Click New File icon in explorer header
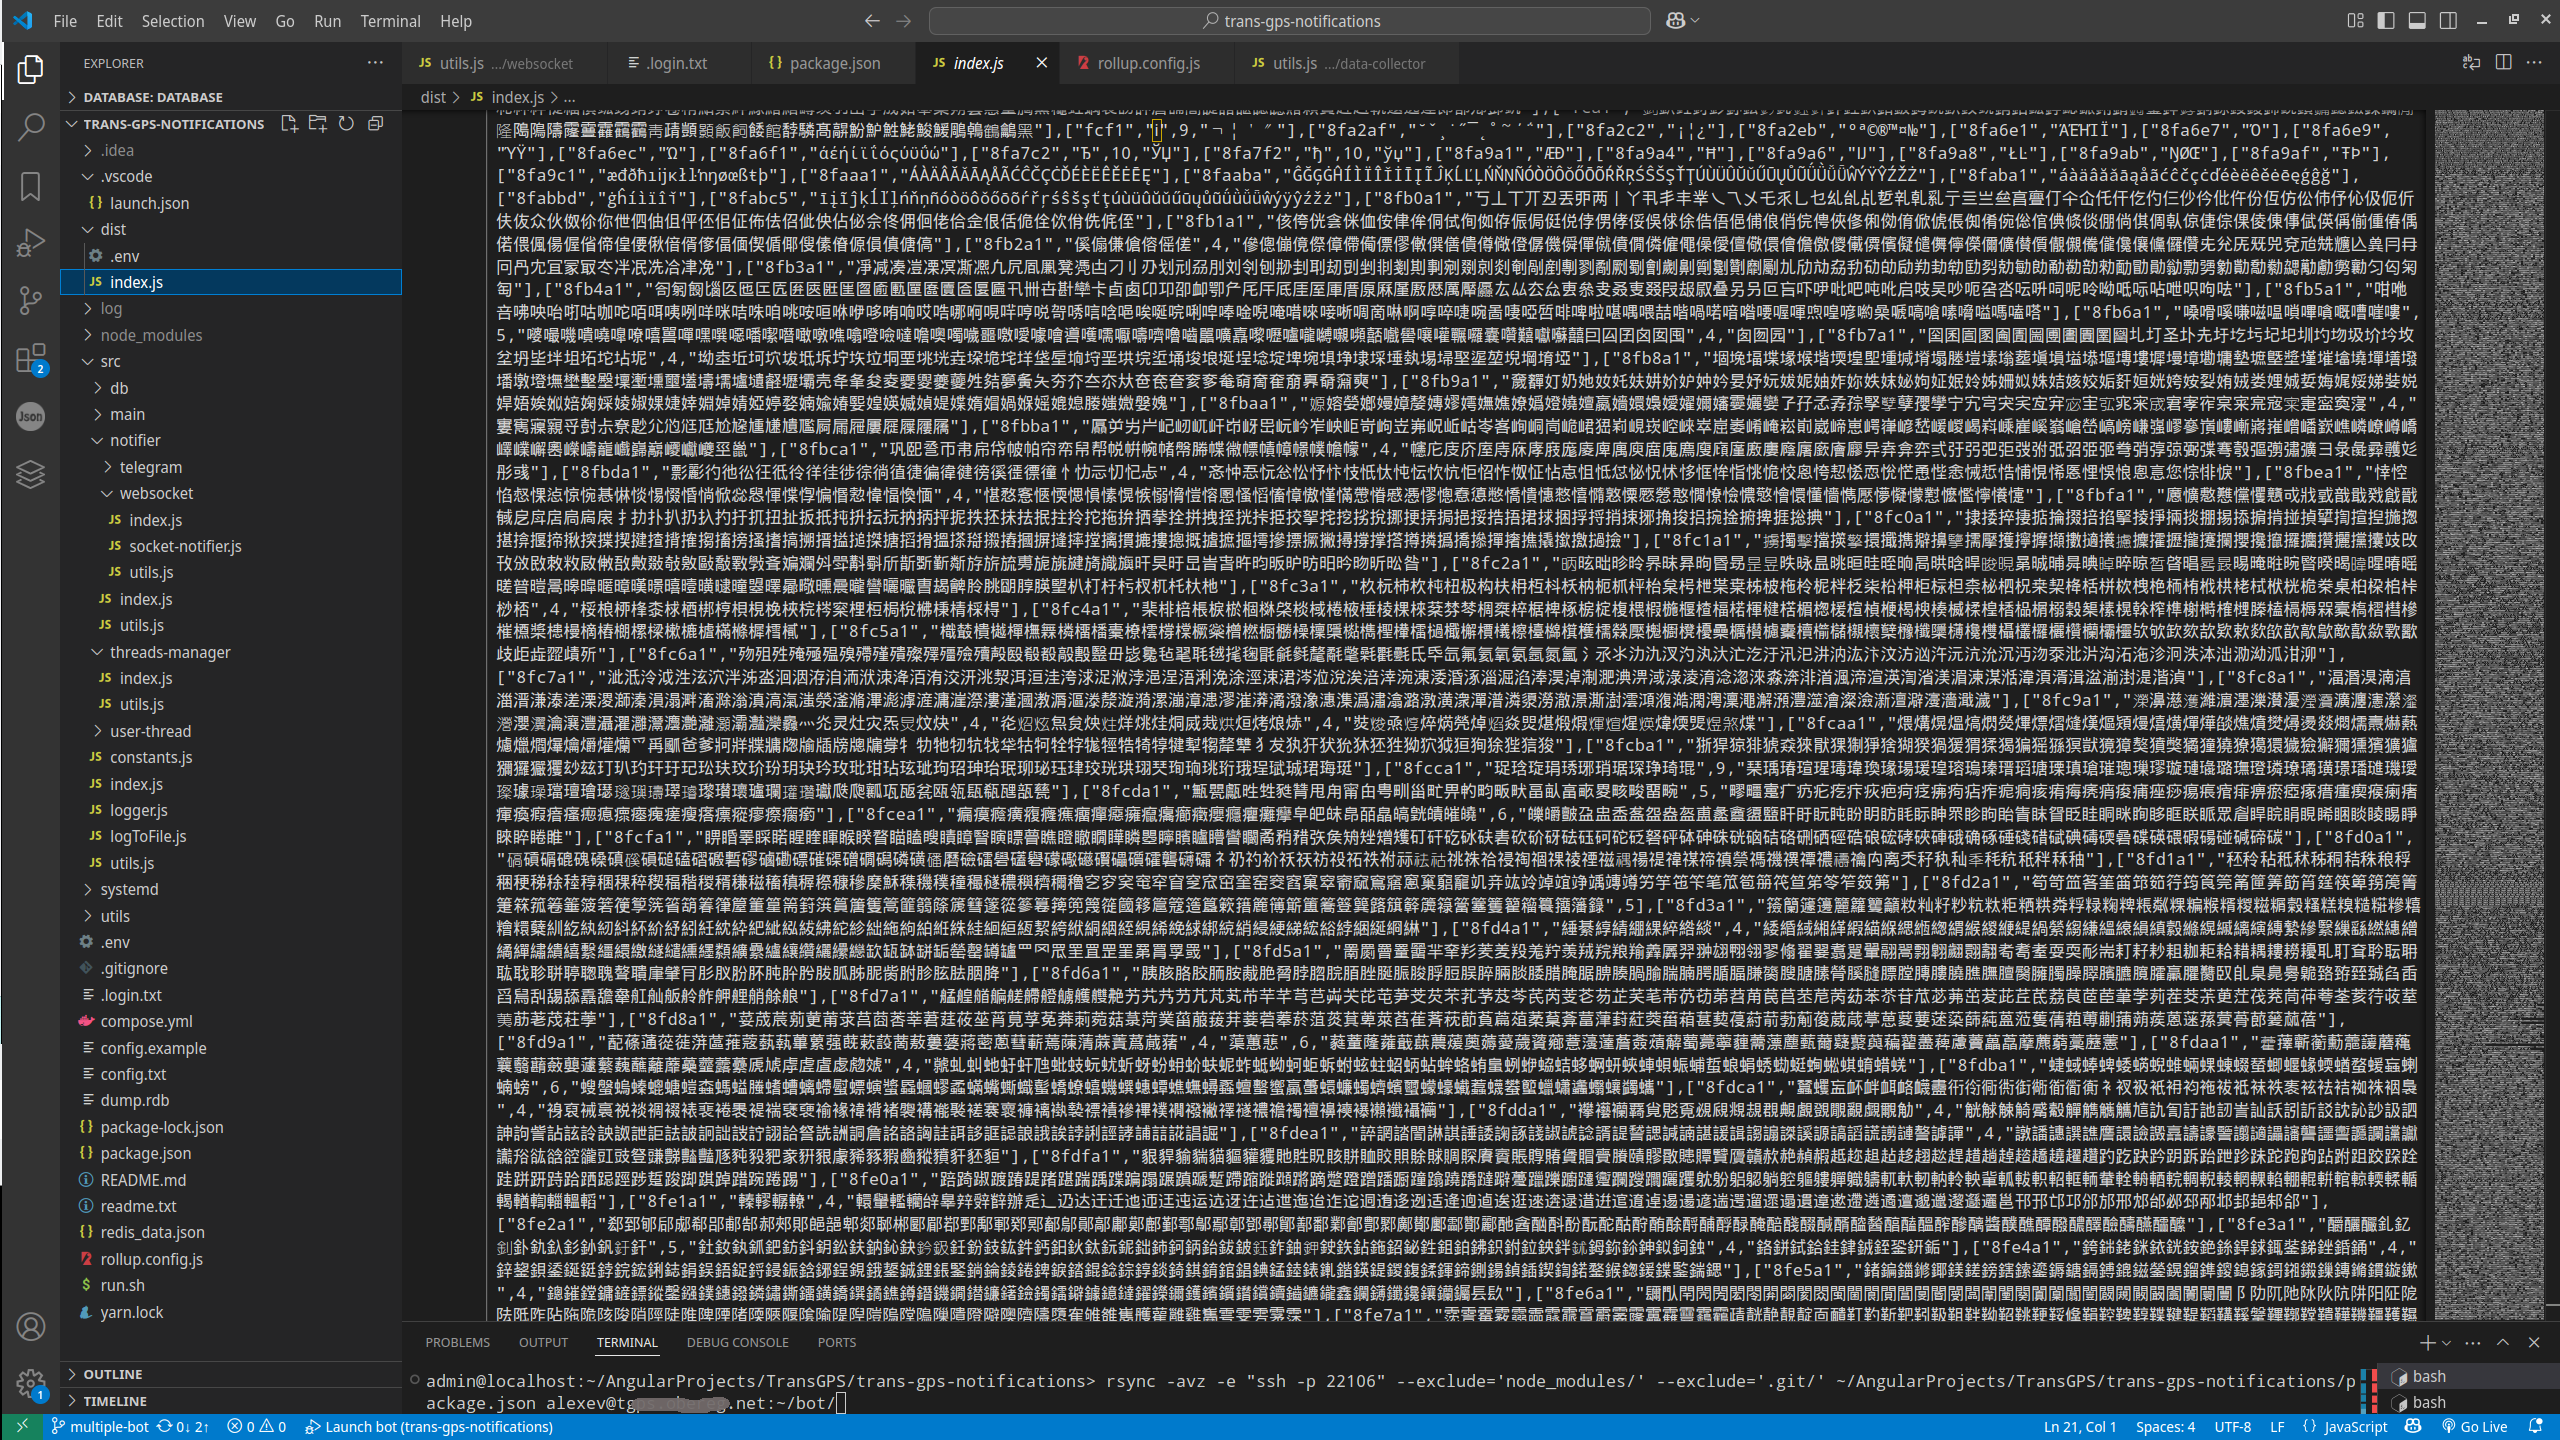This screenshot has height=1440, width=2560. 289,123
